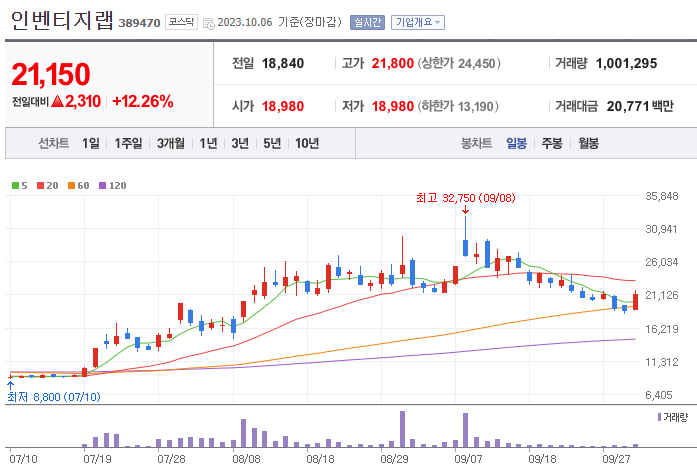Click the trading volume 1,001,295
This screenshot has height=476, width=697.
(626, 64)
